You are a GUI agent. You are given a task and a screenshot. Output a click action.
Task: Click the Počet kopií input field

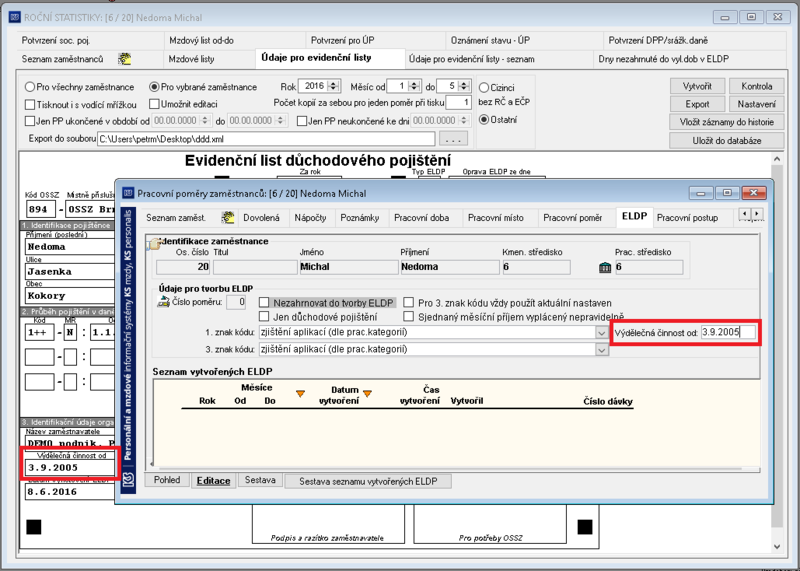(458, 103)
